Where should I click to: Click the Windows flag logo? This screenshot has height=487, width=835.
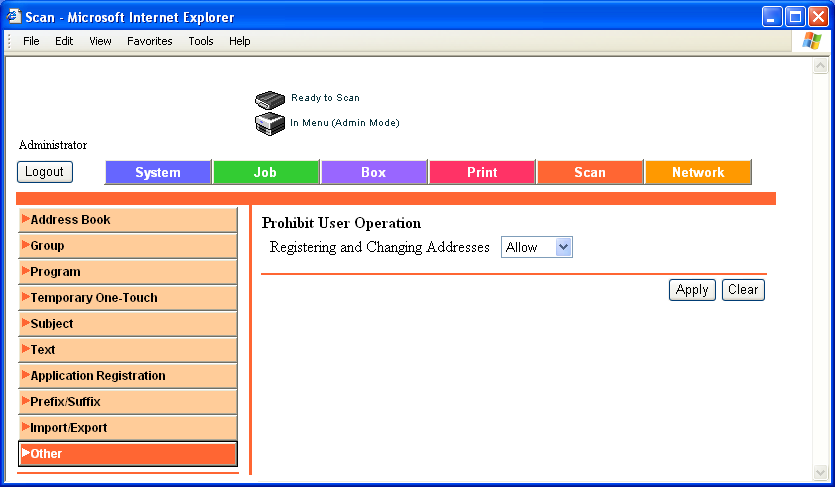click(812, 41)
